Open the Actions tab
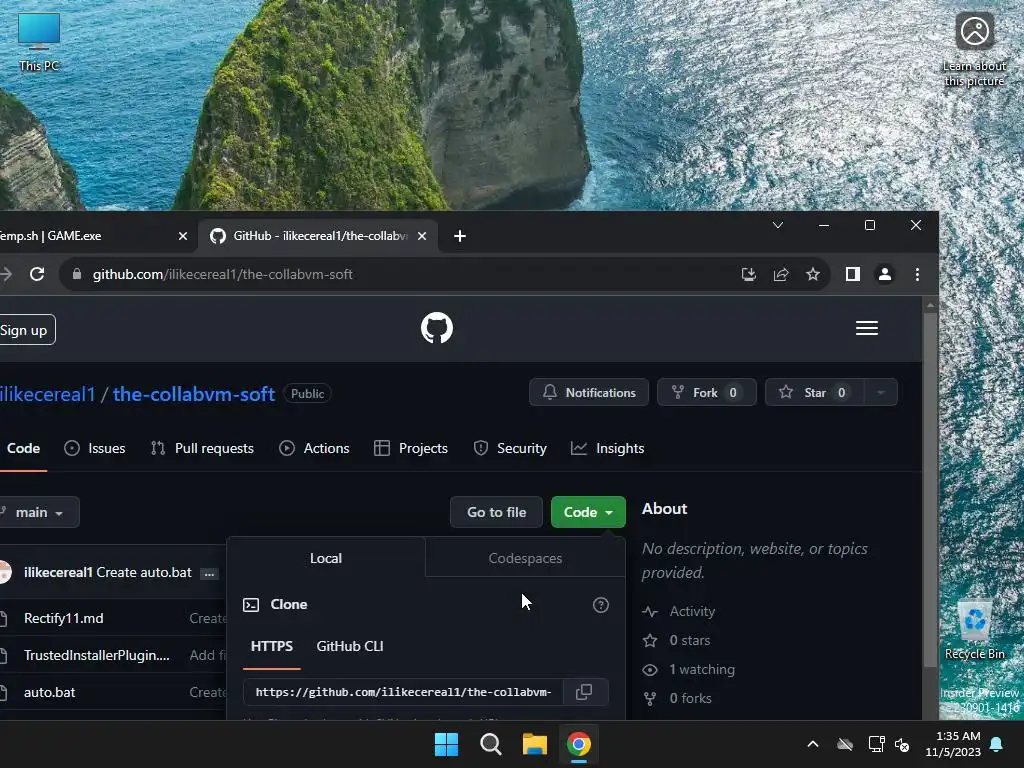The height and width of the screenshot is (768, 1024). tap(314, 448)
